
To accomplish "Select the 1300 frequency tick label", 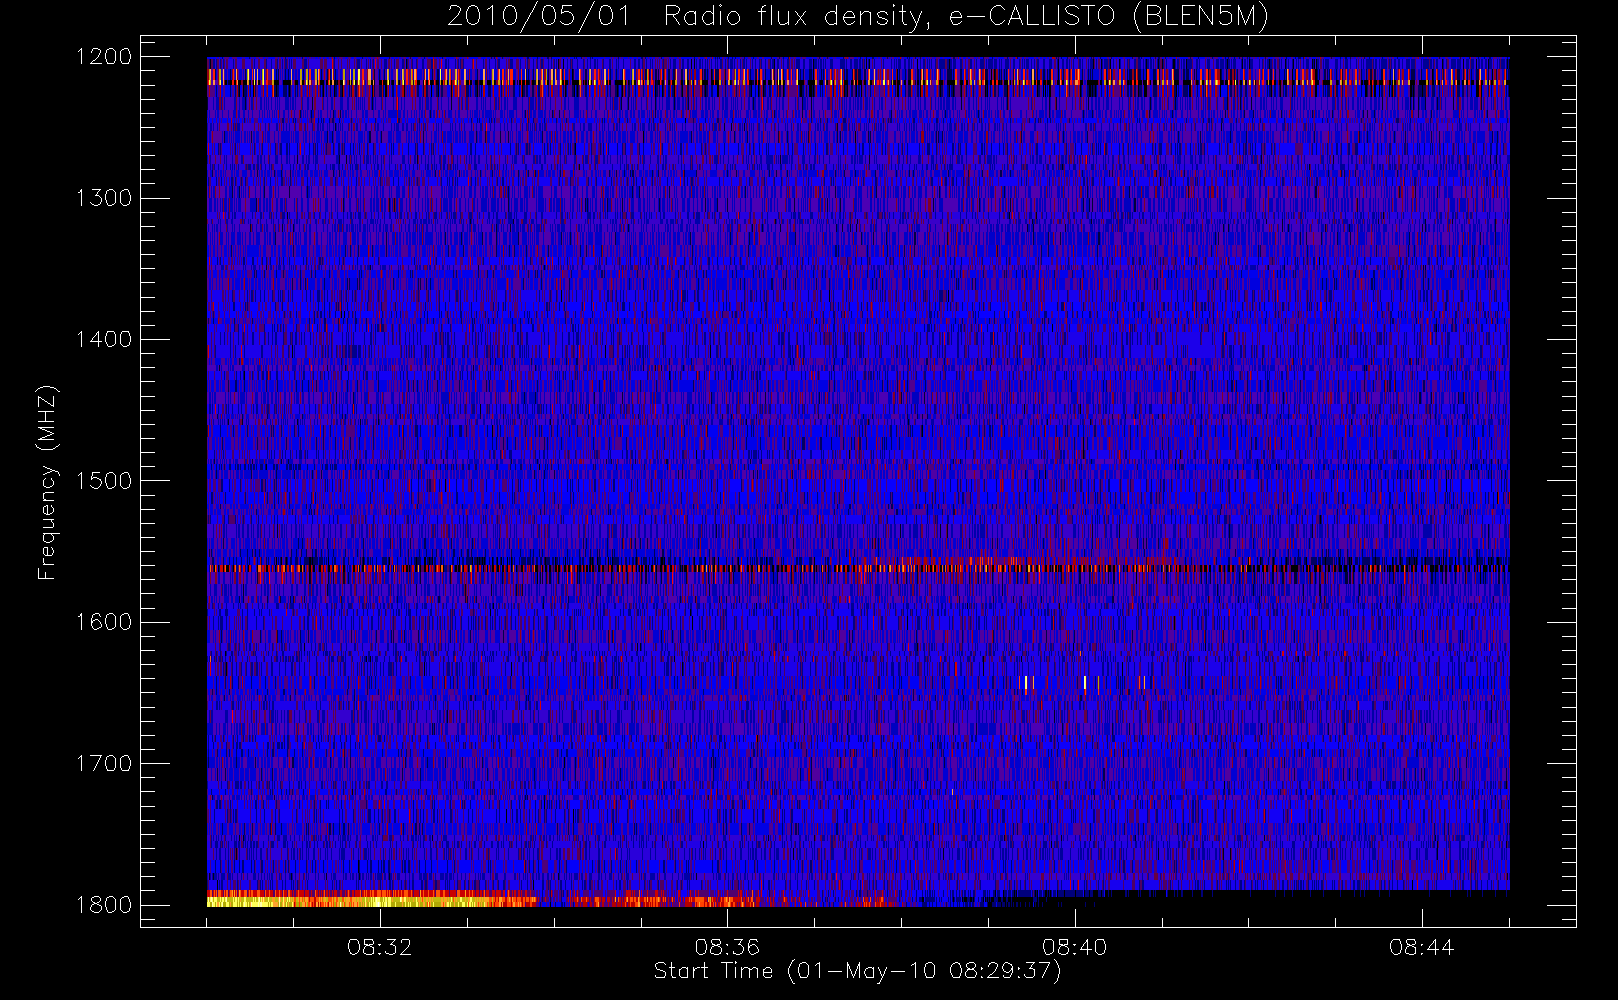I will point(104,198).
